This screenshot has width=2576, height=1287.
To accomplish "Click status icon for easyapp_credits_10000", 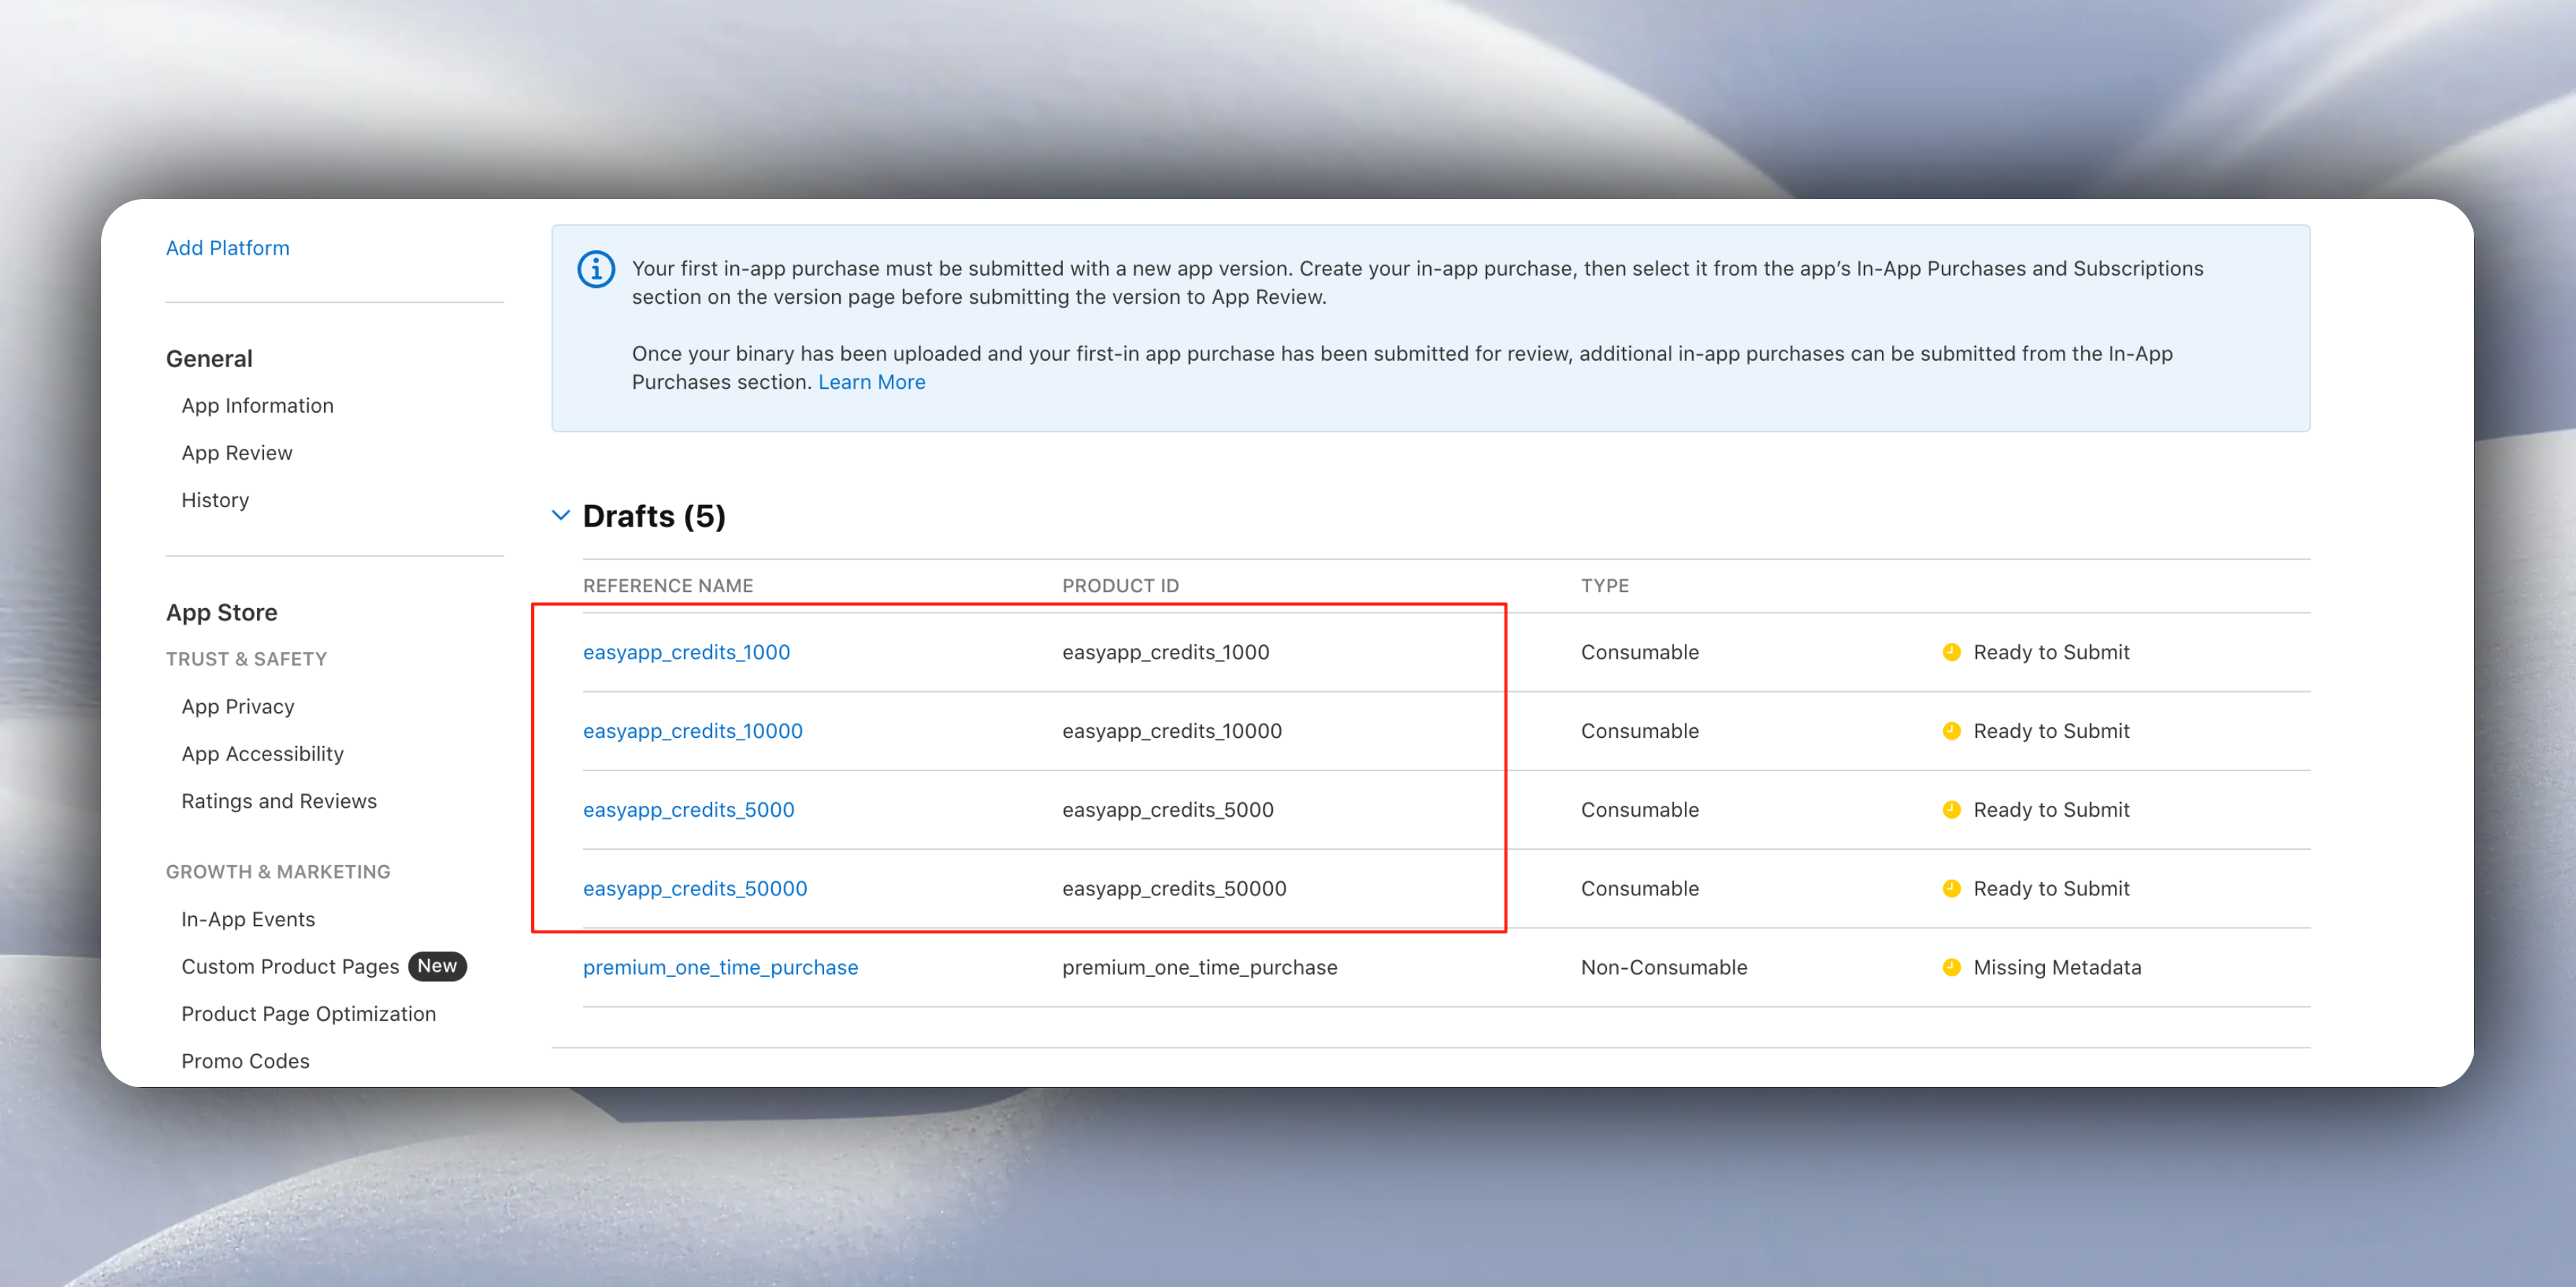I will pyautogui.click(x=1951, y=731).
